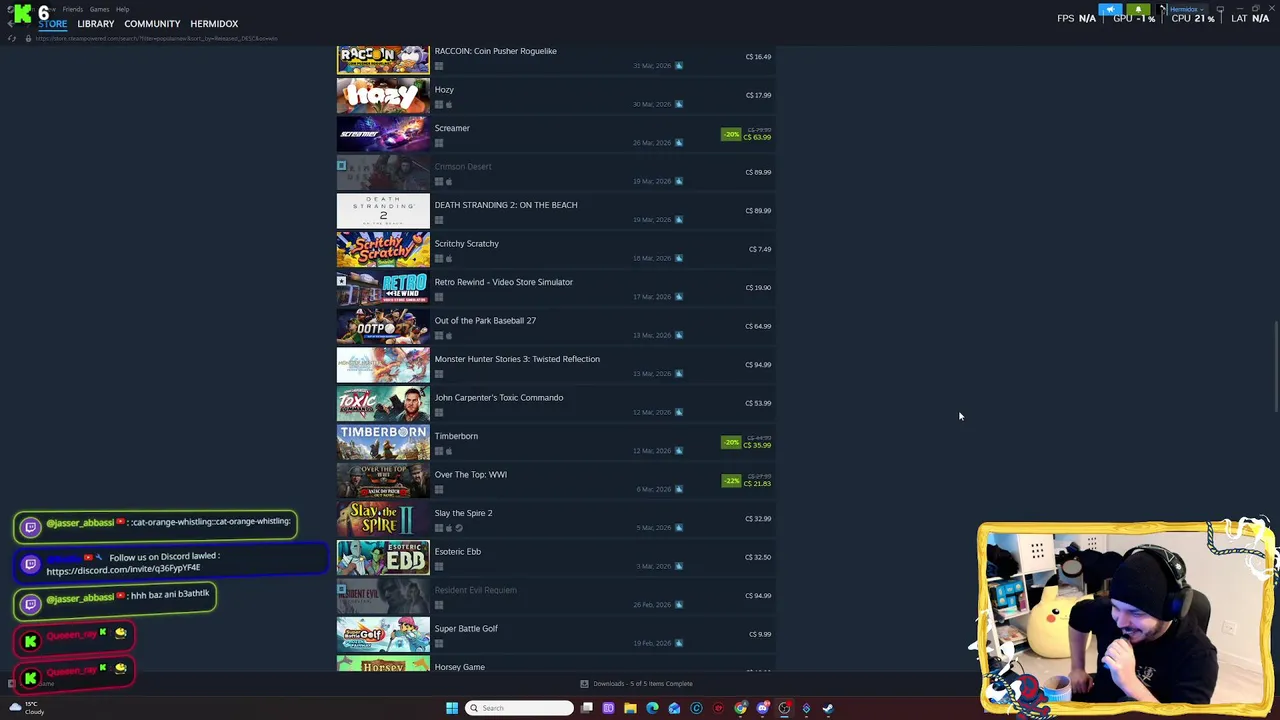Click the C$ 53.99 Toxic Commando price
The width and height of the screenshot is (1280, 720).
[758, 403]
